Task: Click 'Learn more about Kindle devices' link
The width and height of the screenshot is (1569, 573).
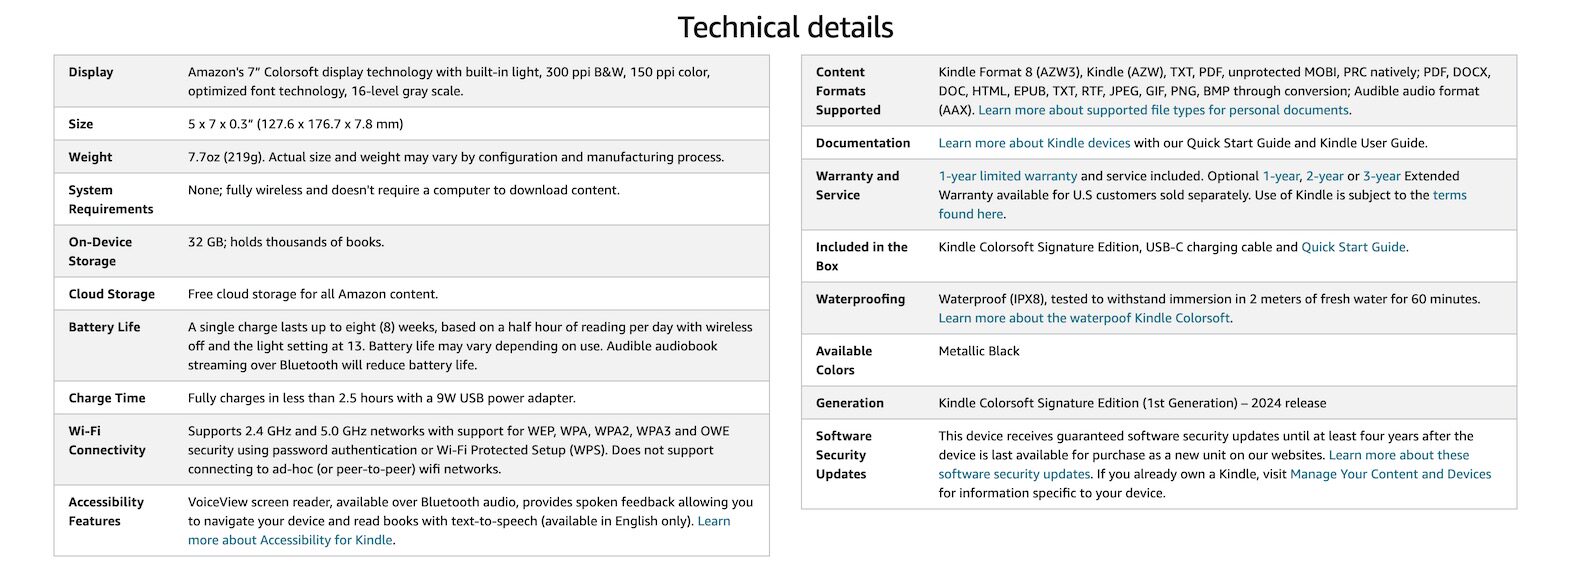Action: [1034, 143]
